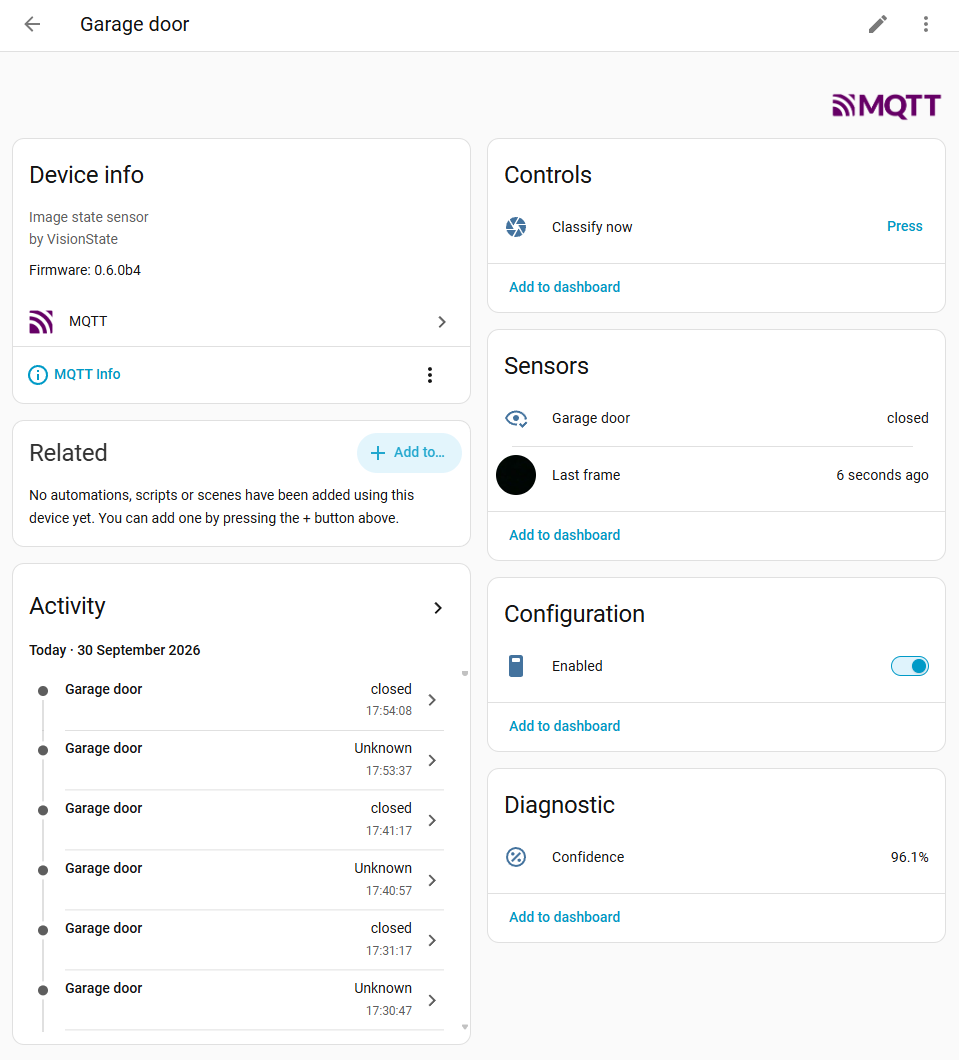Click the Add to... button in Related
Screen dimensions: 959x1060
pos(409,453)
